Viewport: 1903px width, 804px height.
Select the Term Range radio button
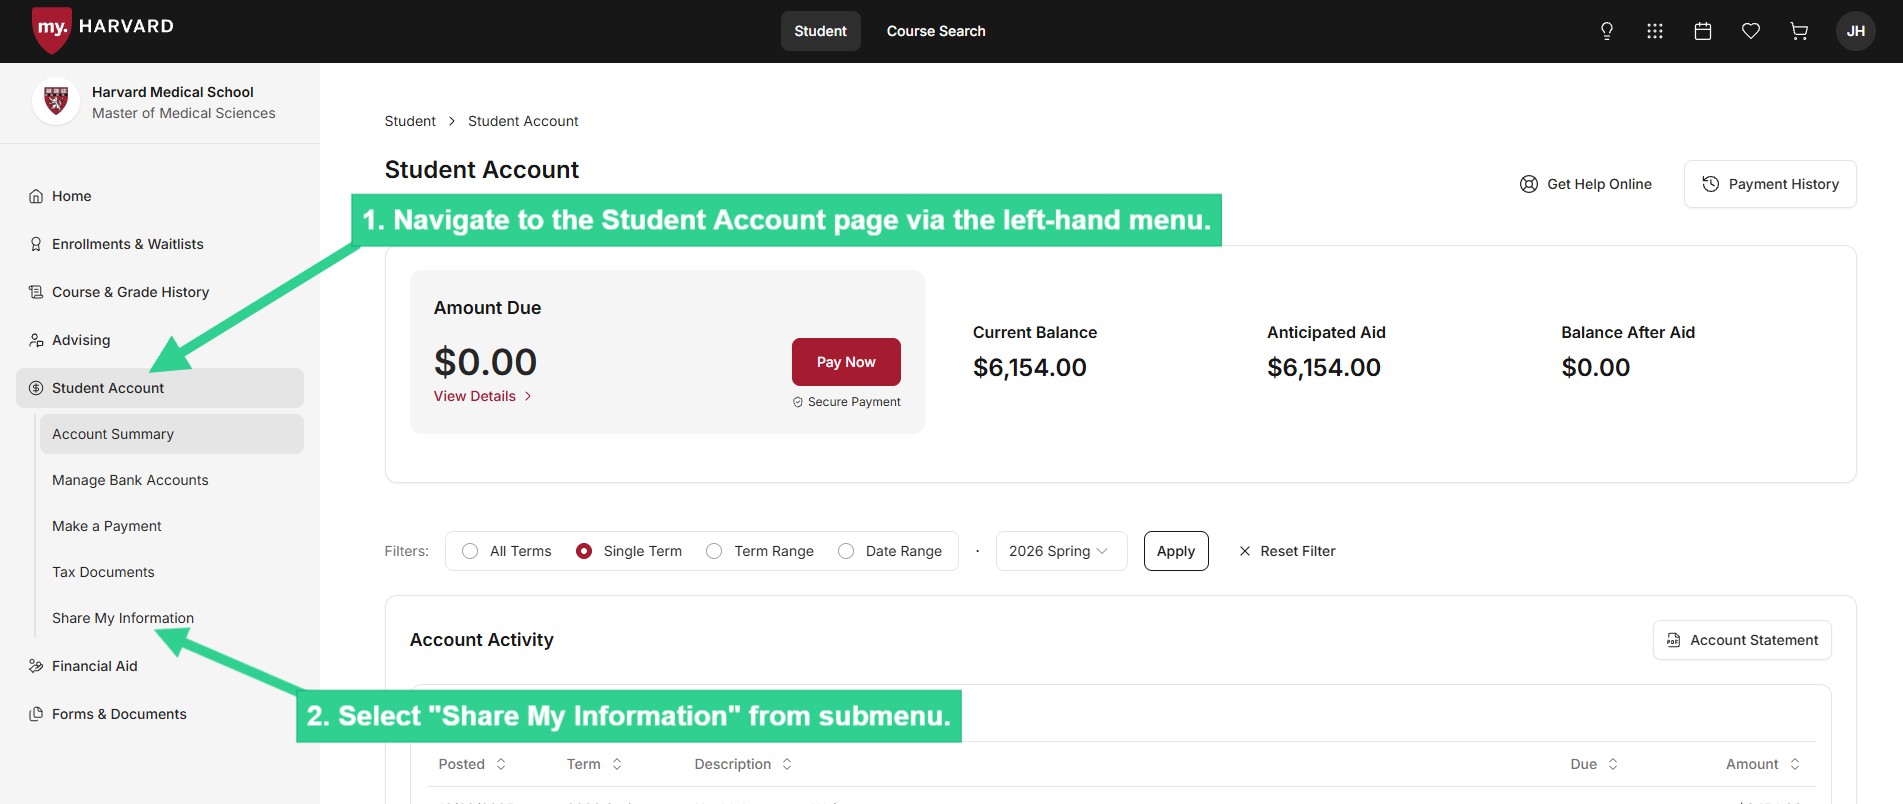click(x=714, y=551)
